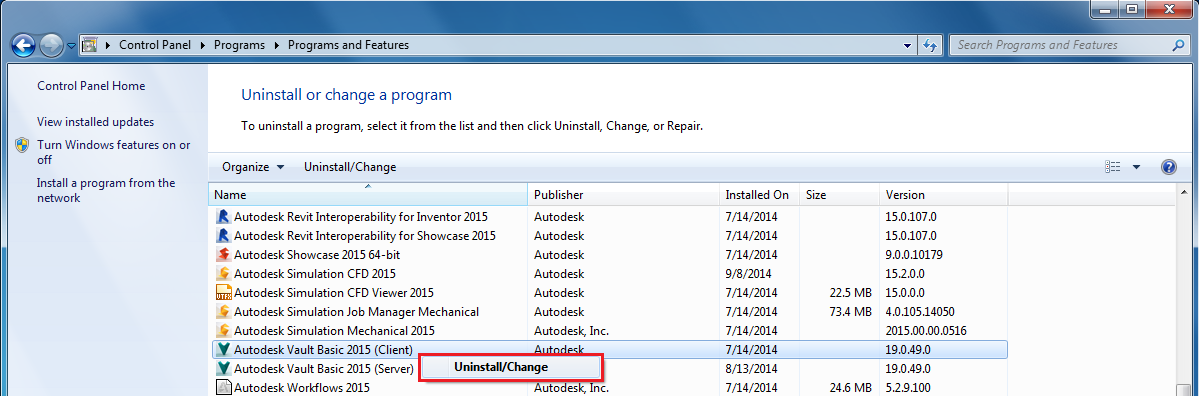Screen dimensions: 1199x396
Task: Select Uninstall/Change in the context menu
Action: tap(511, 367)
